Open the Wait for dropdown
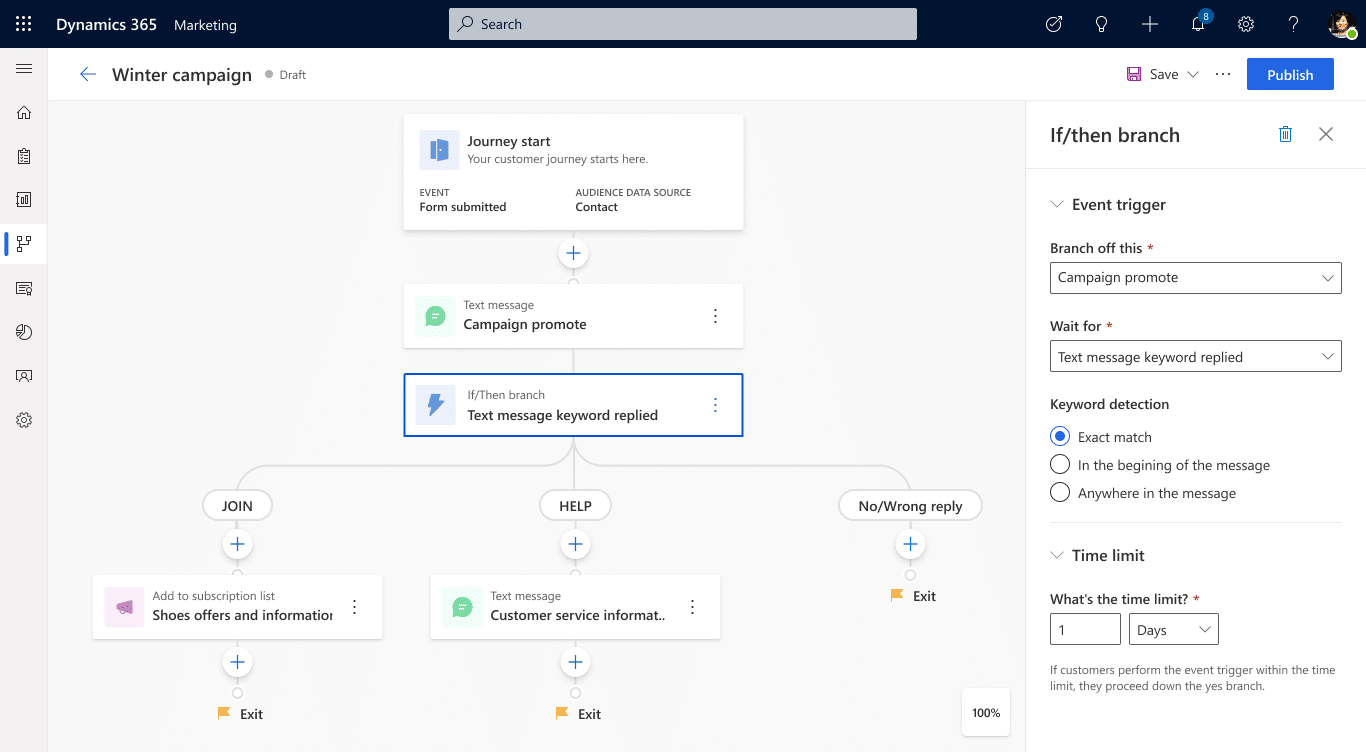The width and height of the screenshot is (1366, 752). [1195, 357]
